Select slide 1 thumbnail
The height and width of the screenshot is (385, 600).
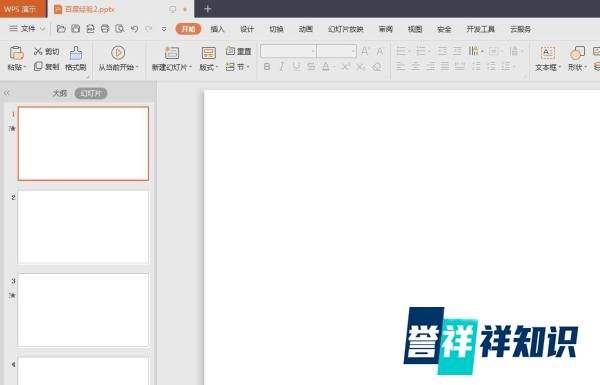[83, 144]
